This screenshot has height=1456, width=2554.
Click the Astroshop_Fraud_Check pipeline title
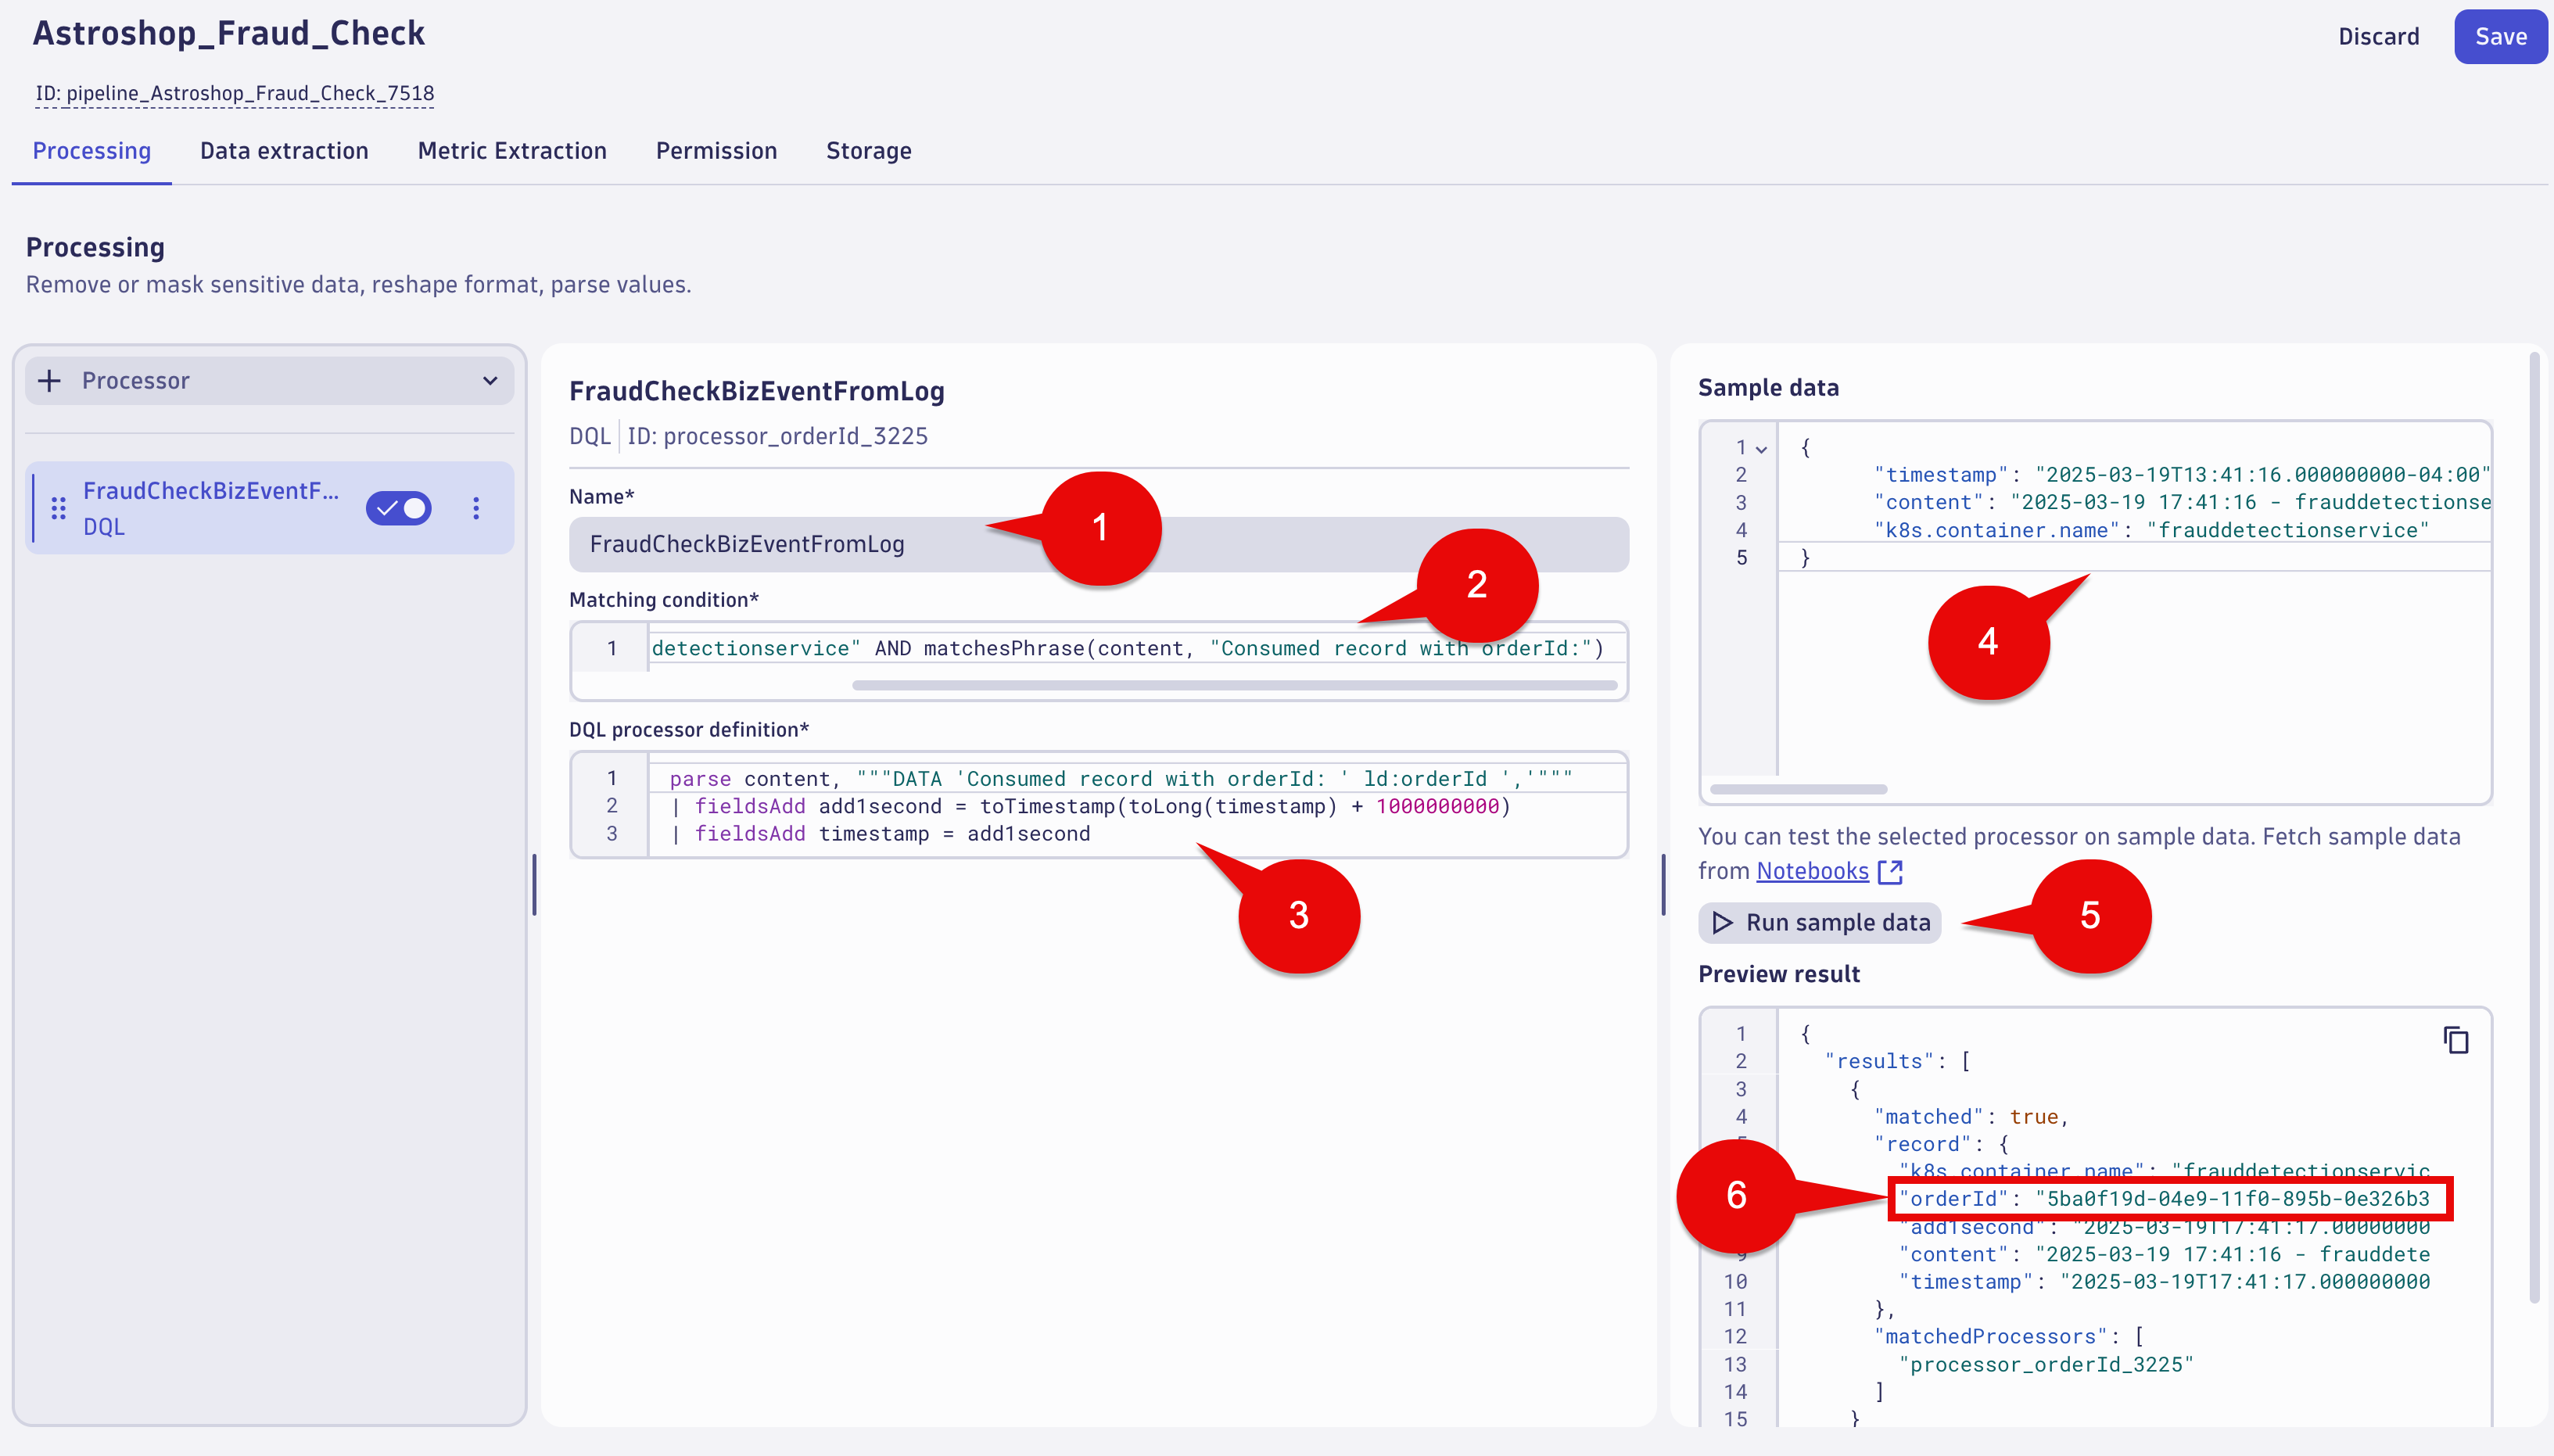click(229, 33)
